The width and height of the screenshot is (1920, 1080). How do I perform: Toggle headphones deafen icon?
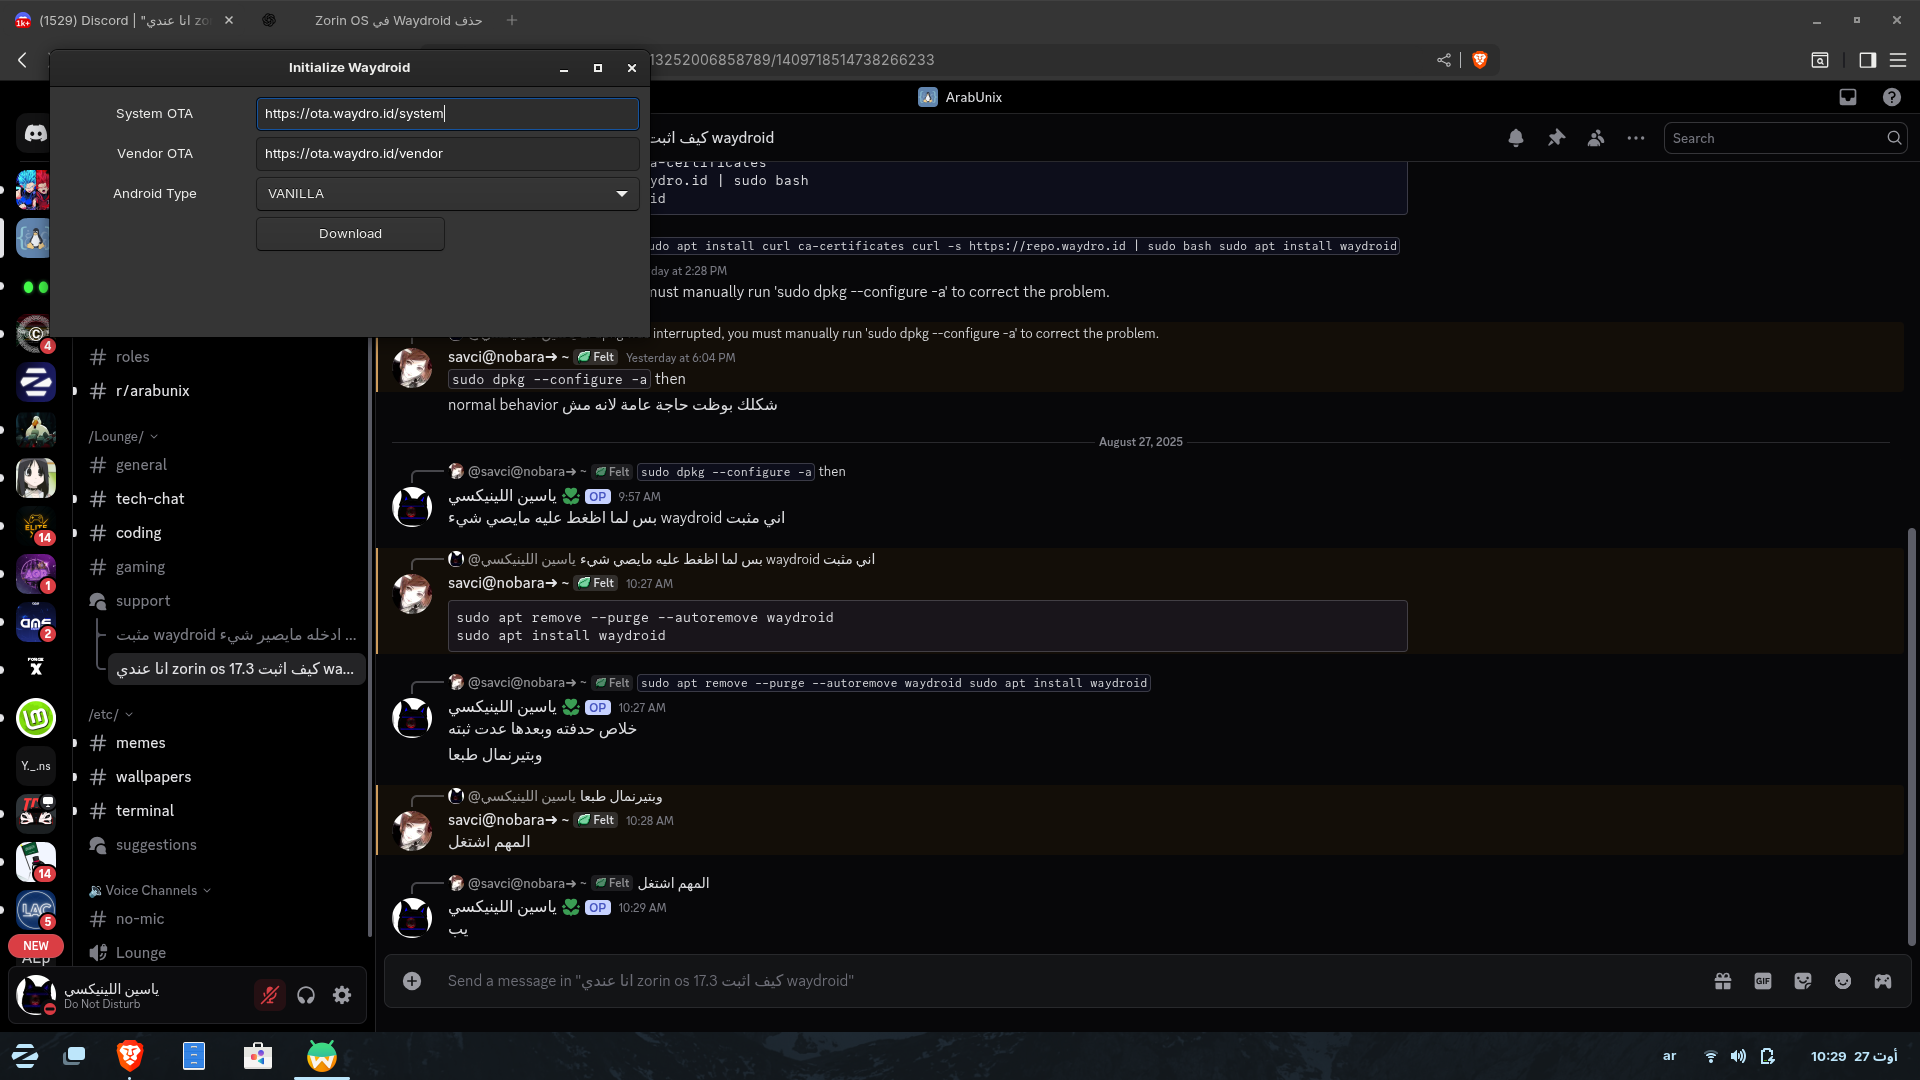click(x=306, y=995)
